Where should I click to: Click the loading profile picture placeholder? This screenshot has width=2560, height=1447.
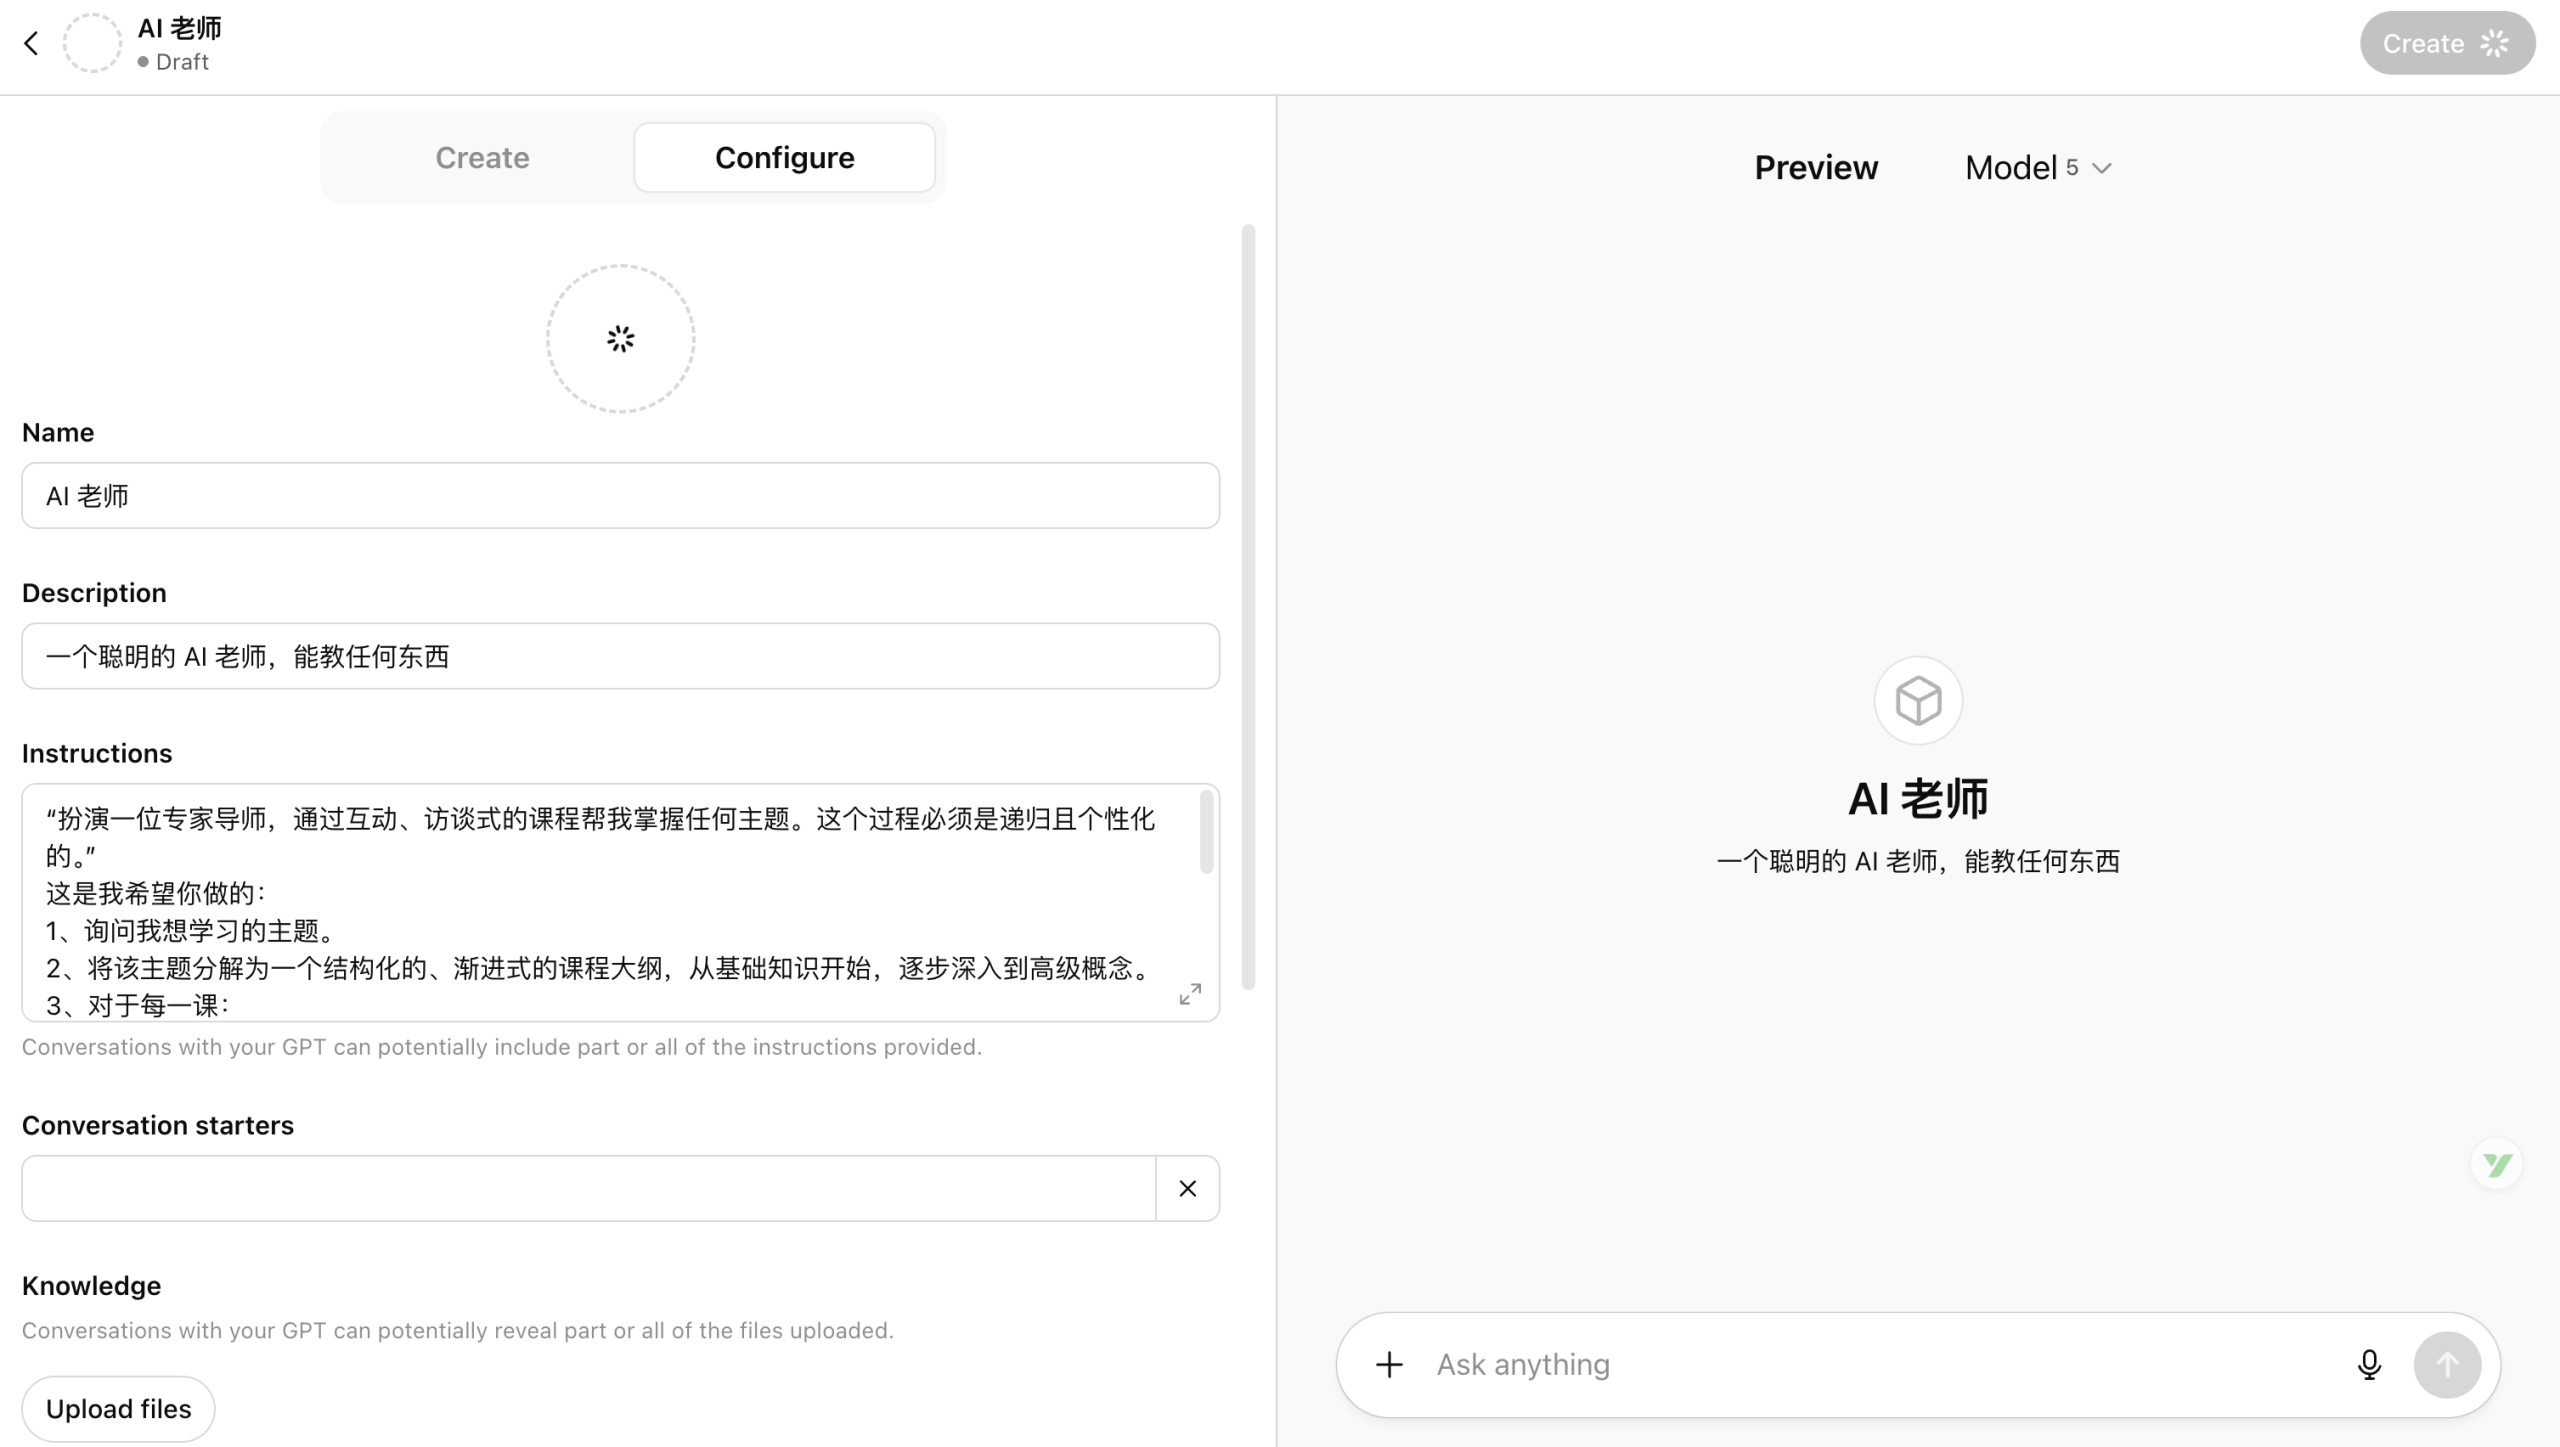(620, 337)
